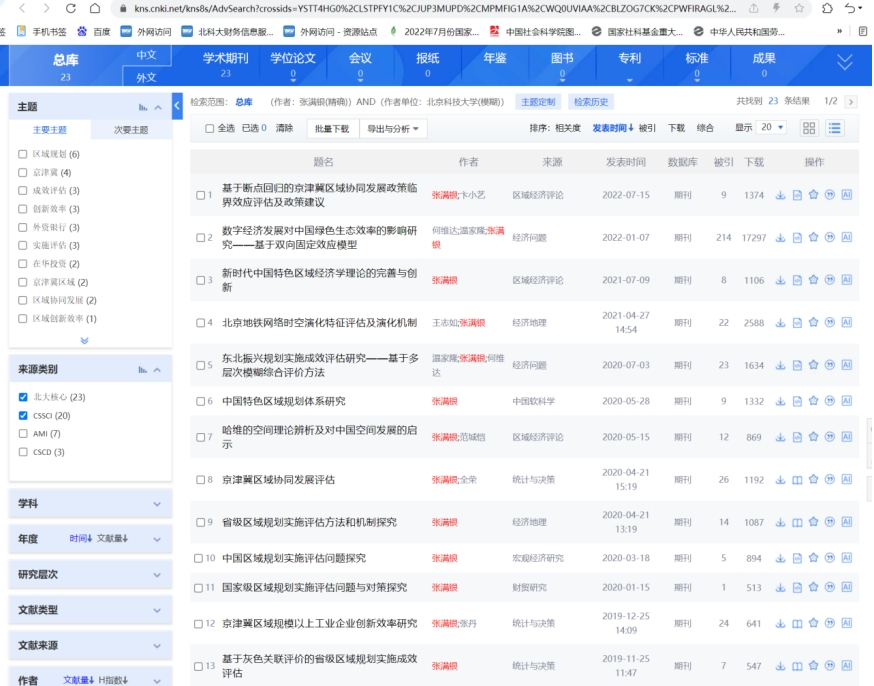Select the list detail view icon

point(834,128)
